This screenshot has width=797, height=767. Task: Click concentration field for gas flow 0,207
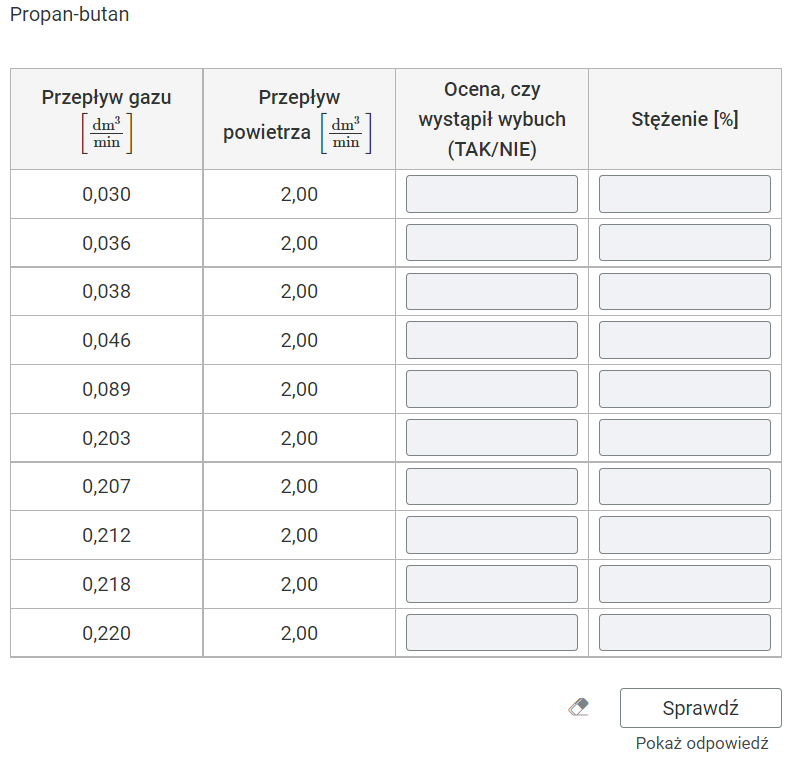(x=684, y=487)
